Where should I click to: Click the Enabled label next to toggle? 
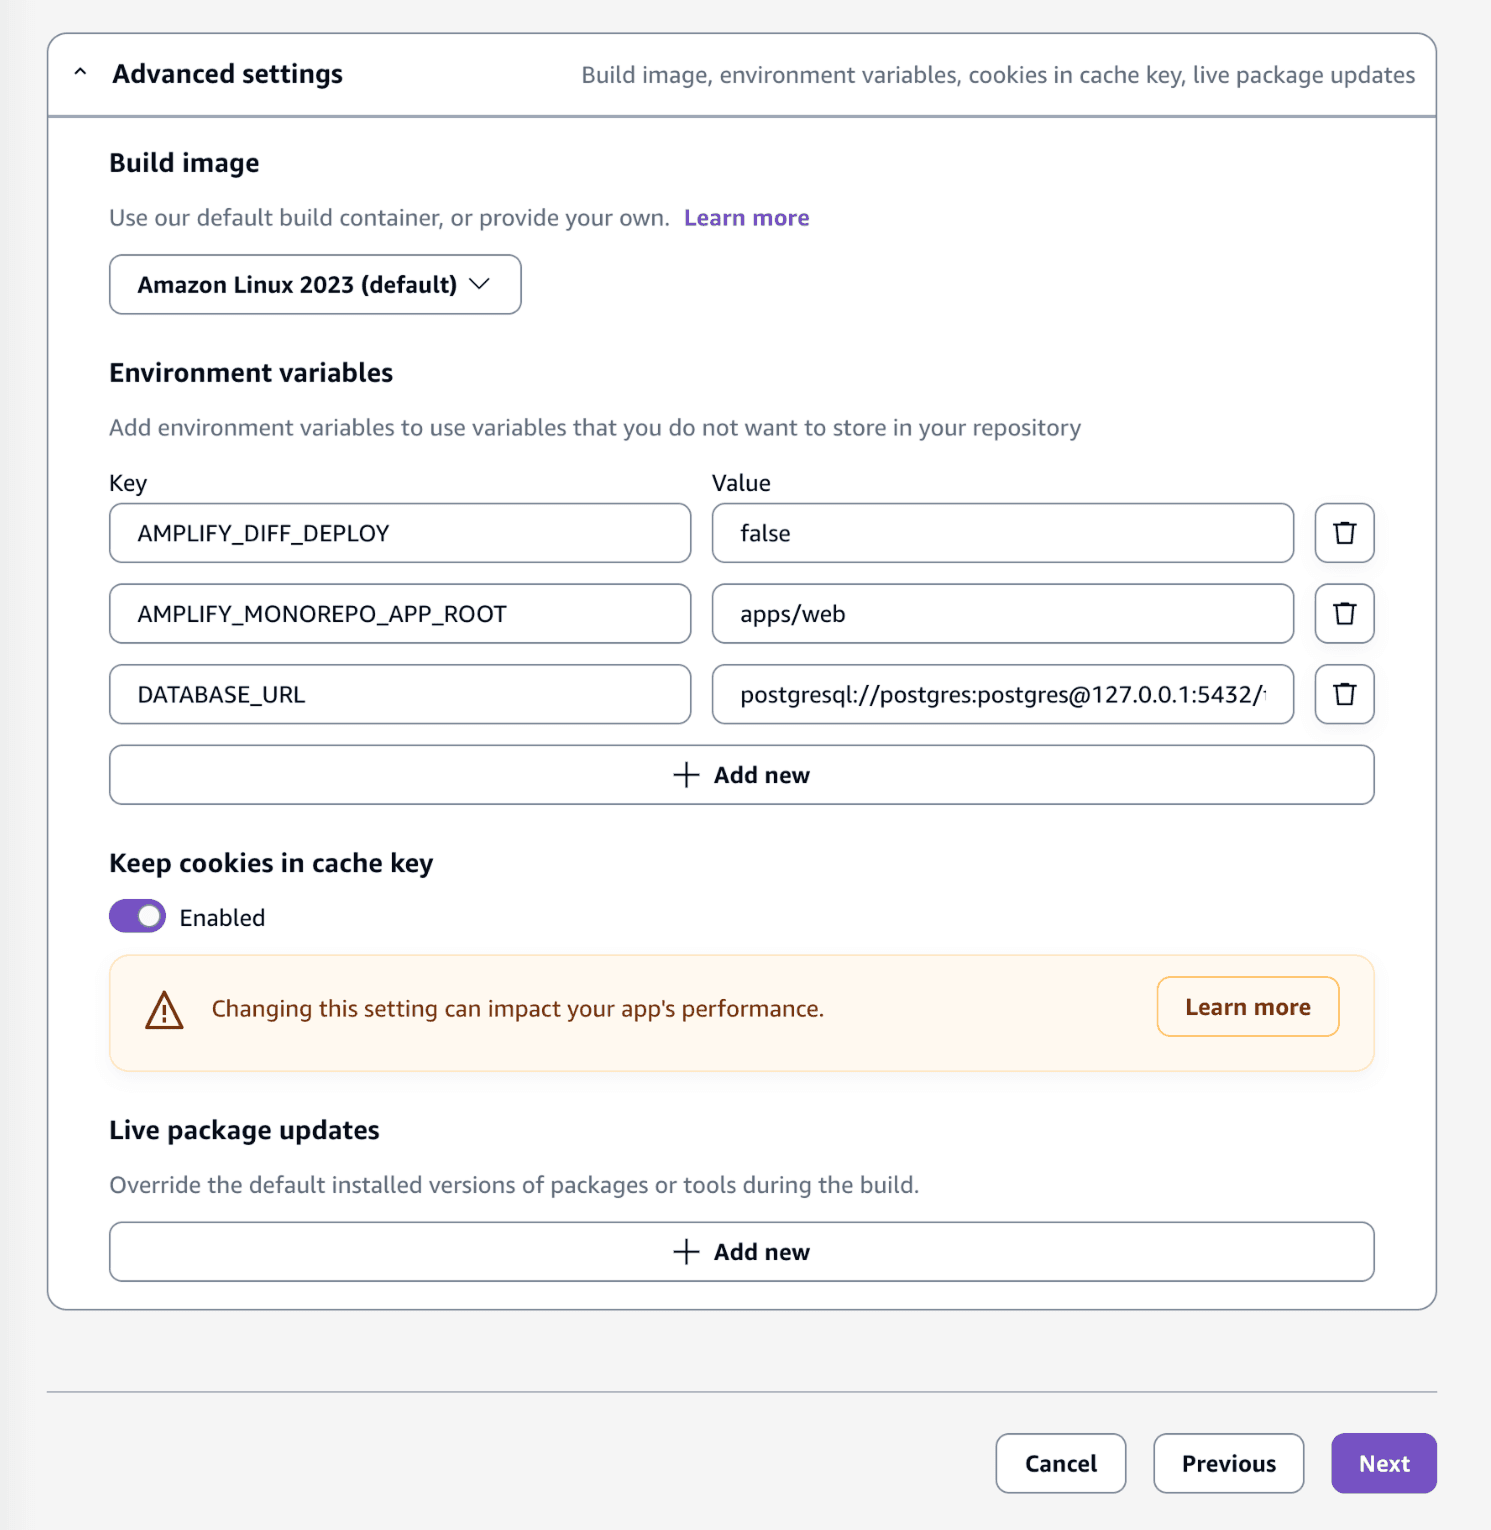tap(222, 918)
